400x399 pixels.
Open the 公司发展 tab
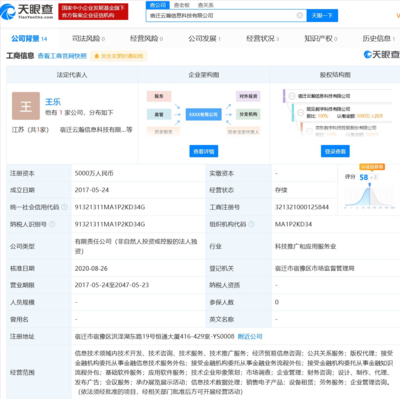click(x=204, y=39)
